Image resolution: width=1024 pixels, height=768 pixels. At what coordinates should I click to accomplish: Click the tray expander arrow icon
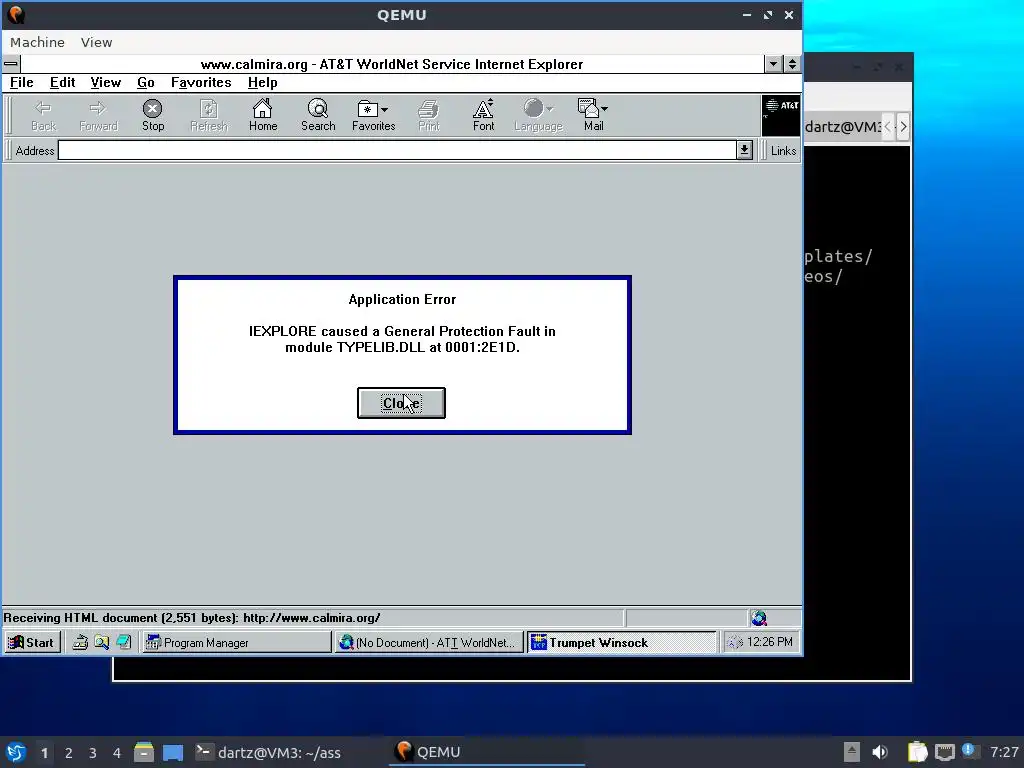pos(852,752)
